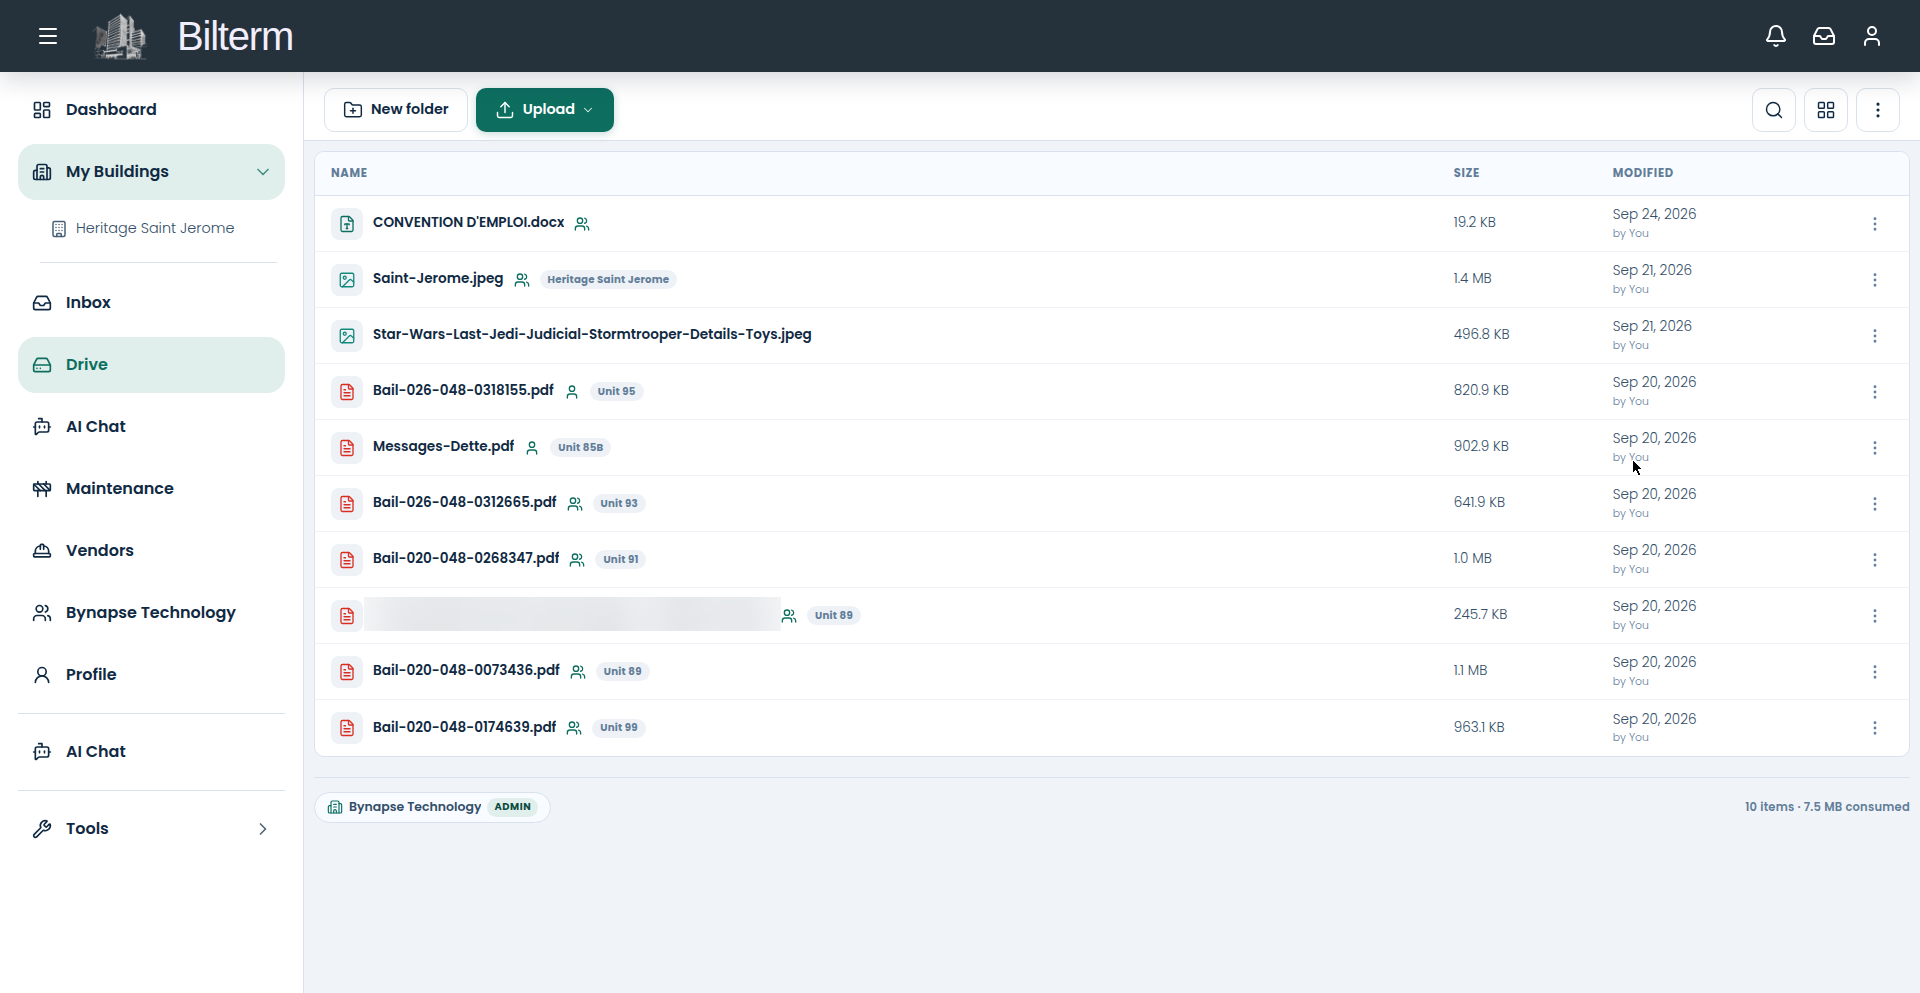This screenshot has width=1920, height=993.
Task: Click the Unit 85B tag
Action: pyautogui.click(x=580, y=448)
